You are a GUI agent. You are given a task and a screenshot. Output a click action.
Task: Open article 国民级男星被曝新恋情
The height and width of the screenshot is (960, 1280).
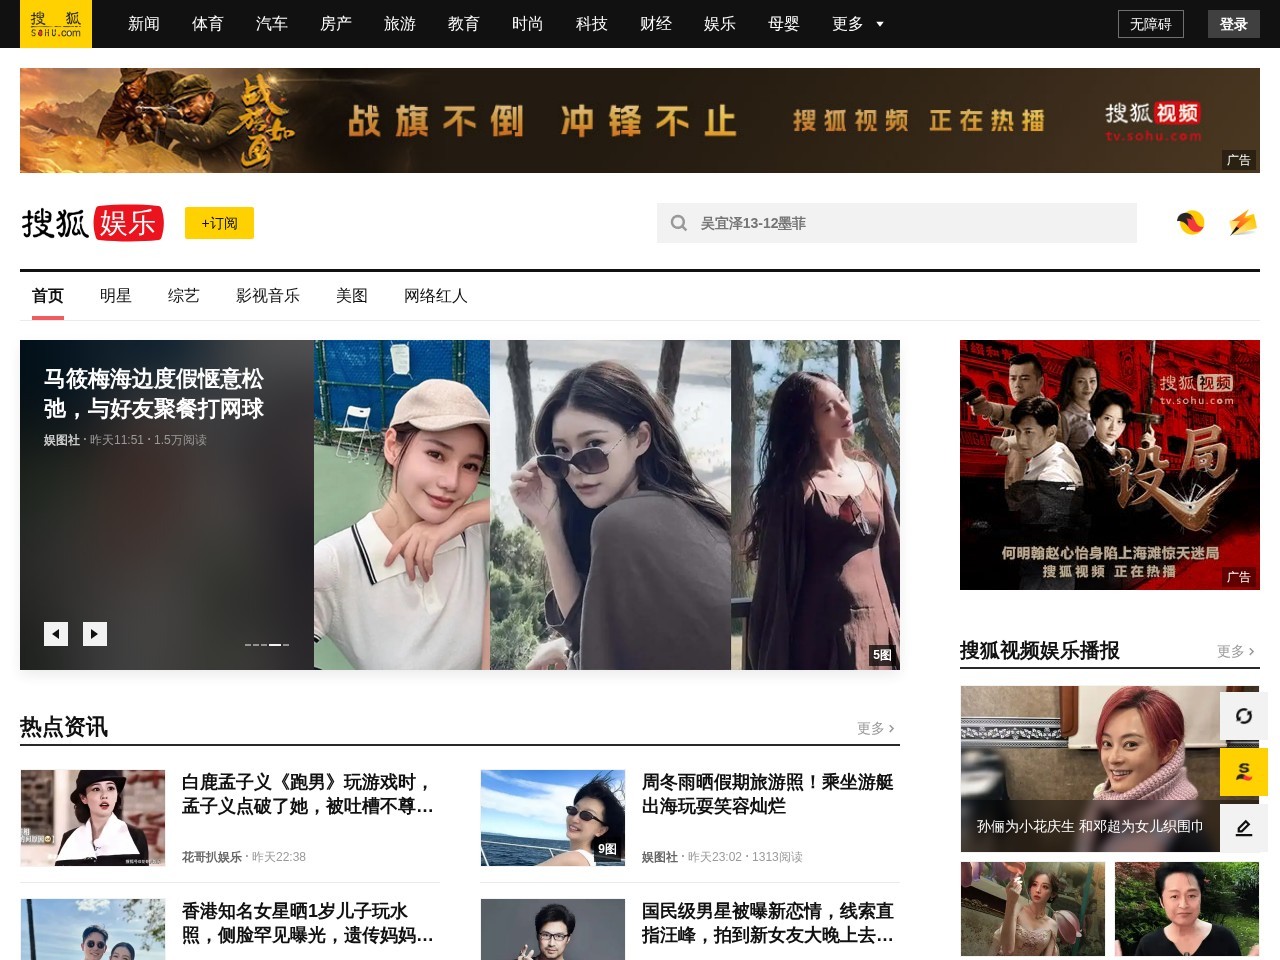768,923
